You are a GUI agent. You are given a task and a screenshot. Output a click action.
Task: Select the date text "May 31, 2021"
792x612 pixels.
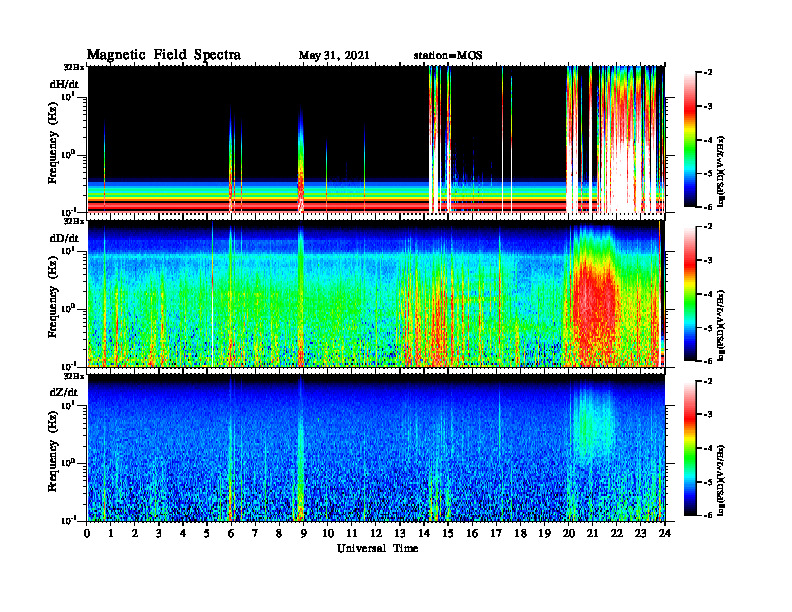[334, 56]
